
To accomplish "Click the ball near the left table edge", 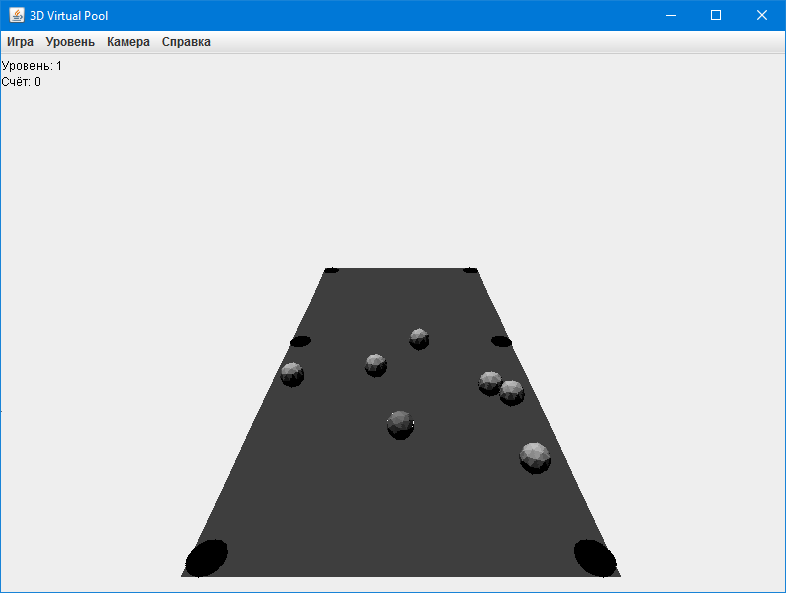I will 292,374.
